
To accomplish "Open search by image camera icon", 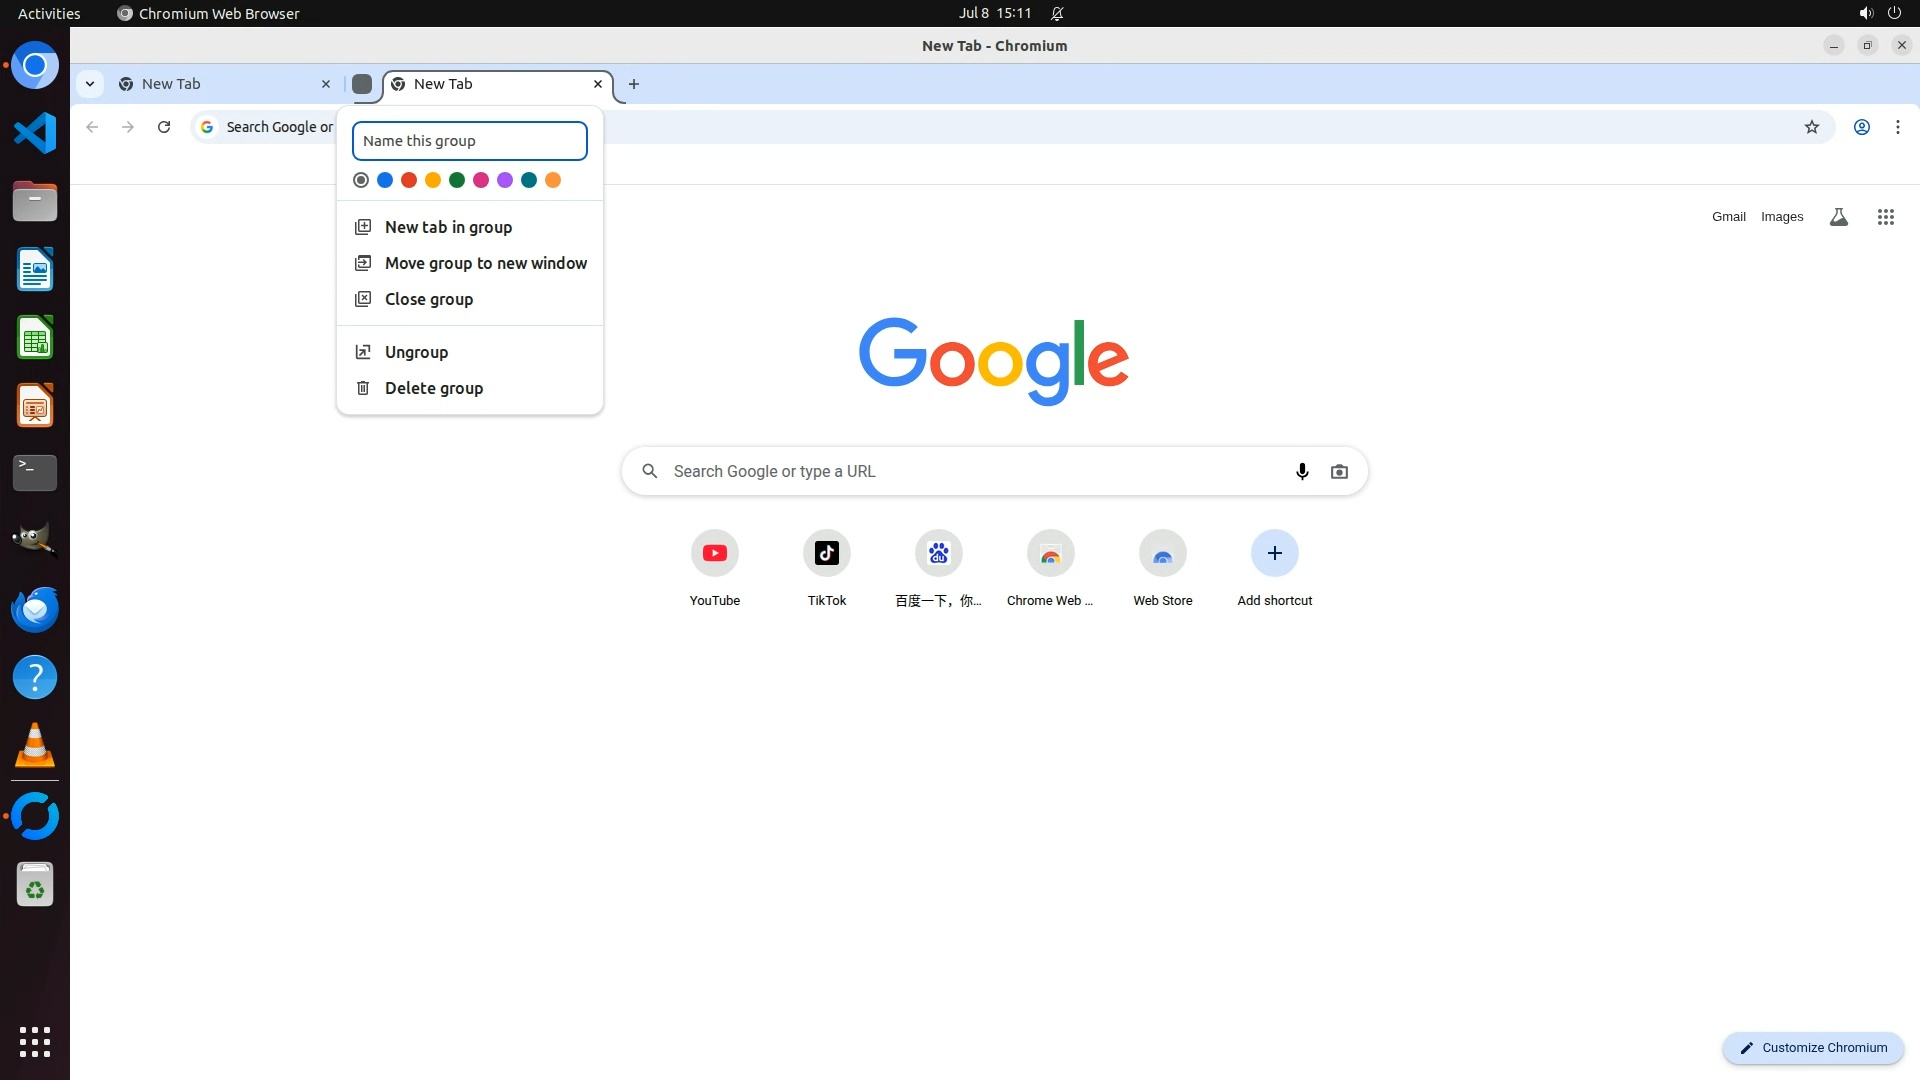I will 1339,471.
